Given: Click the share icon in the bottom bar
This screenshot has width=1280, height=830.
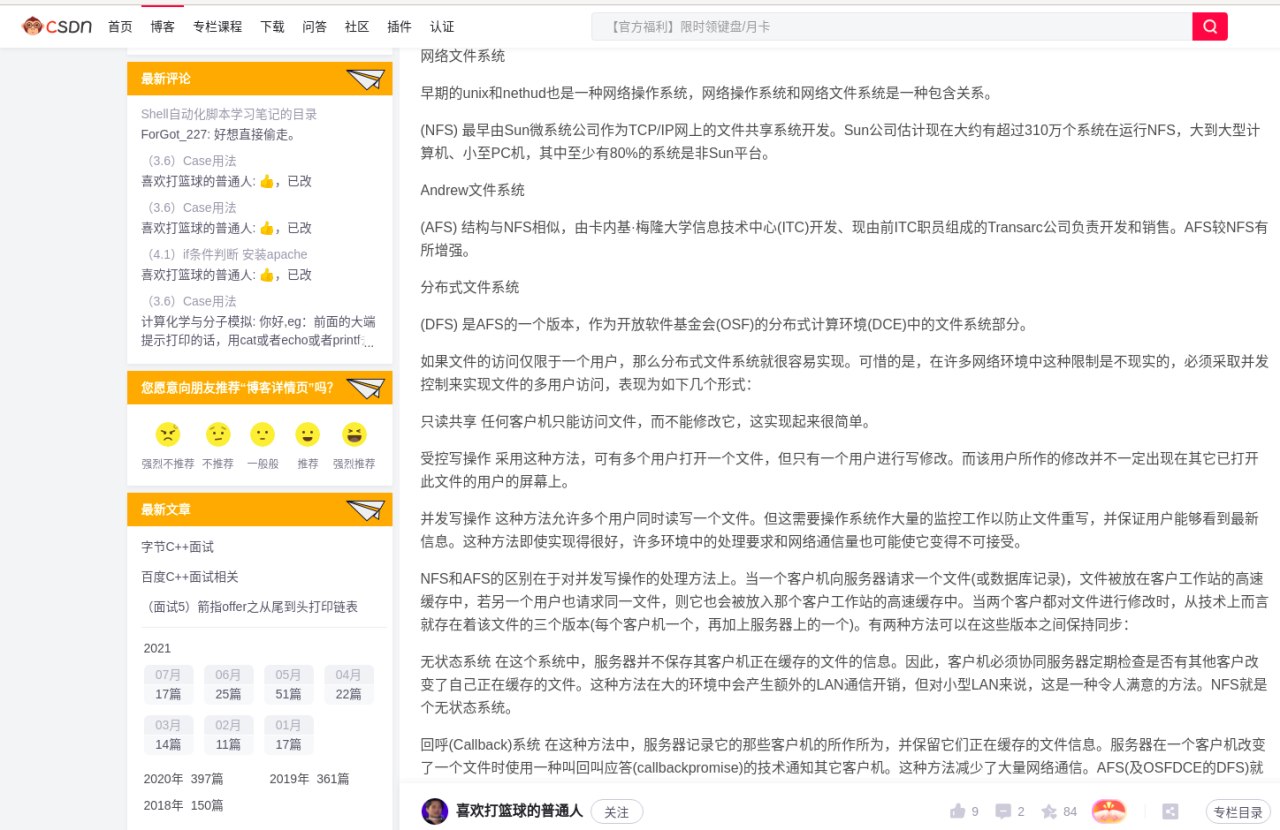Looking at the screenshot, I should tap(1170, 811).
